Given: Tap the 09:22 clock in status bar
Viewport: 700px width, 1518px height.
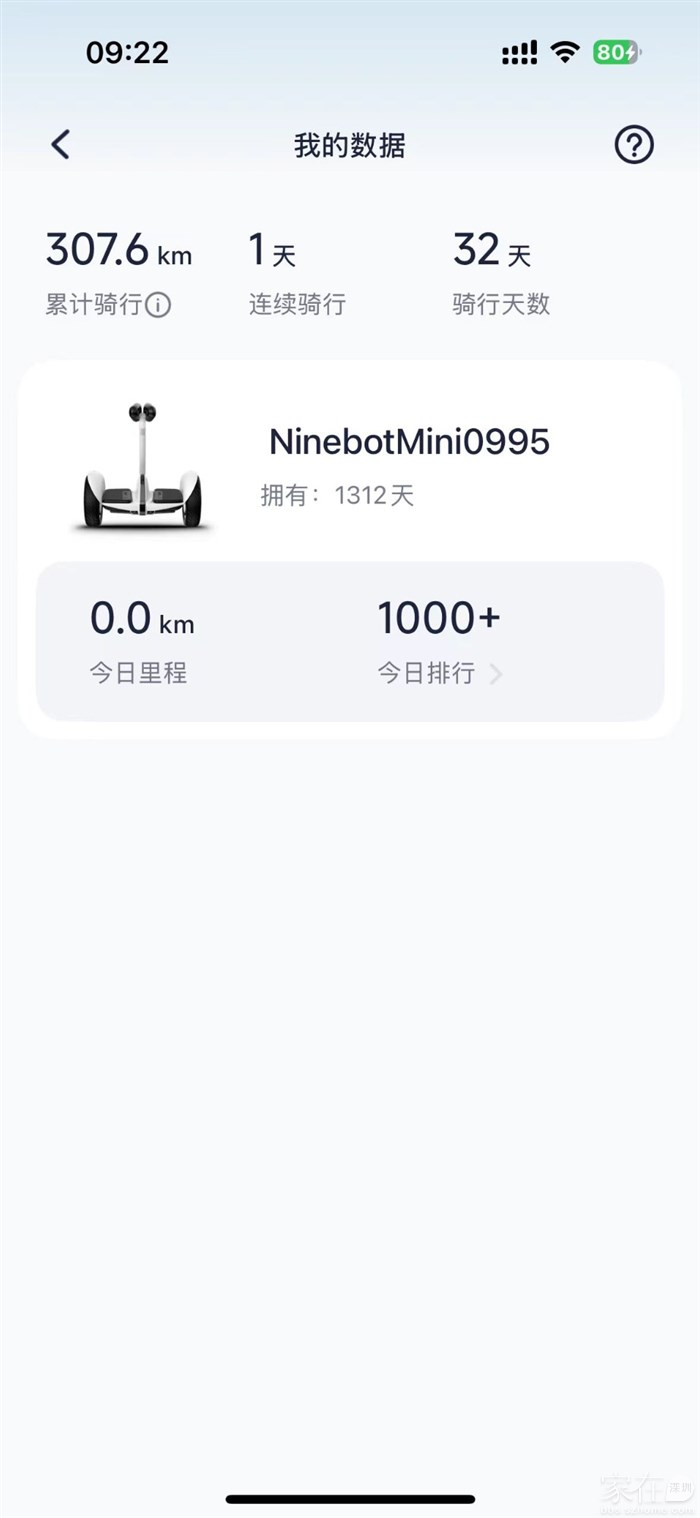Looking at the screenshot, I should pyautogui.click(x=127, y=53).
